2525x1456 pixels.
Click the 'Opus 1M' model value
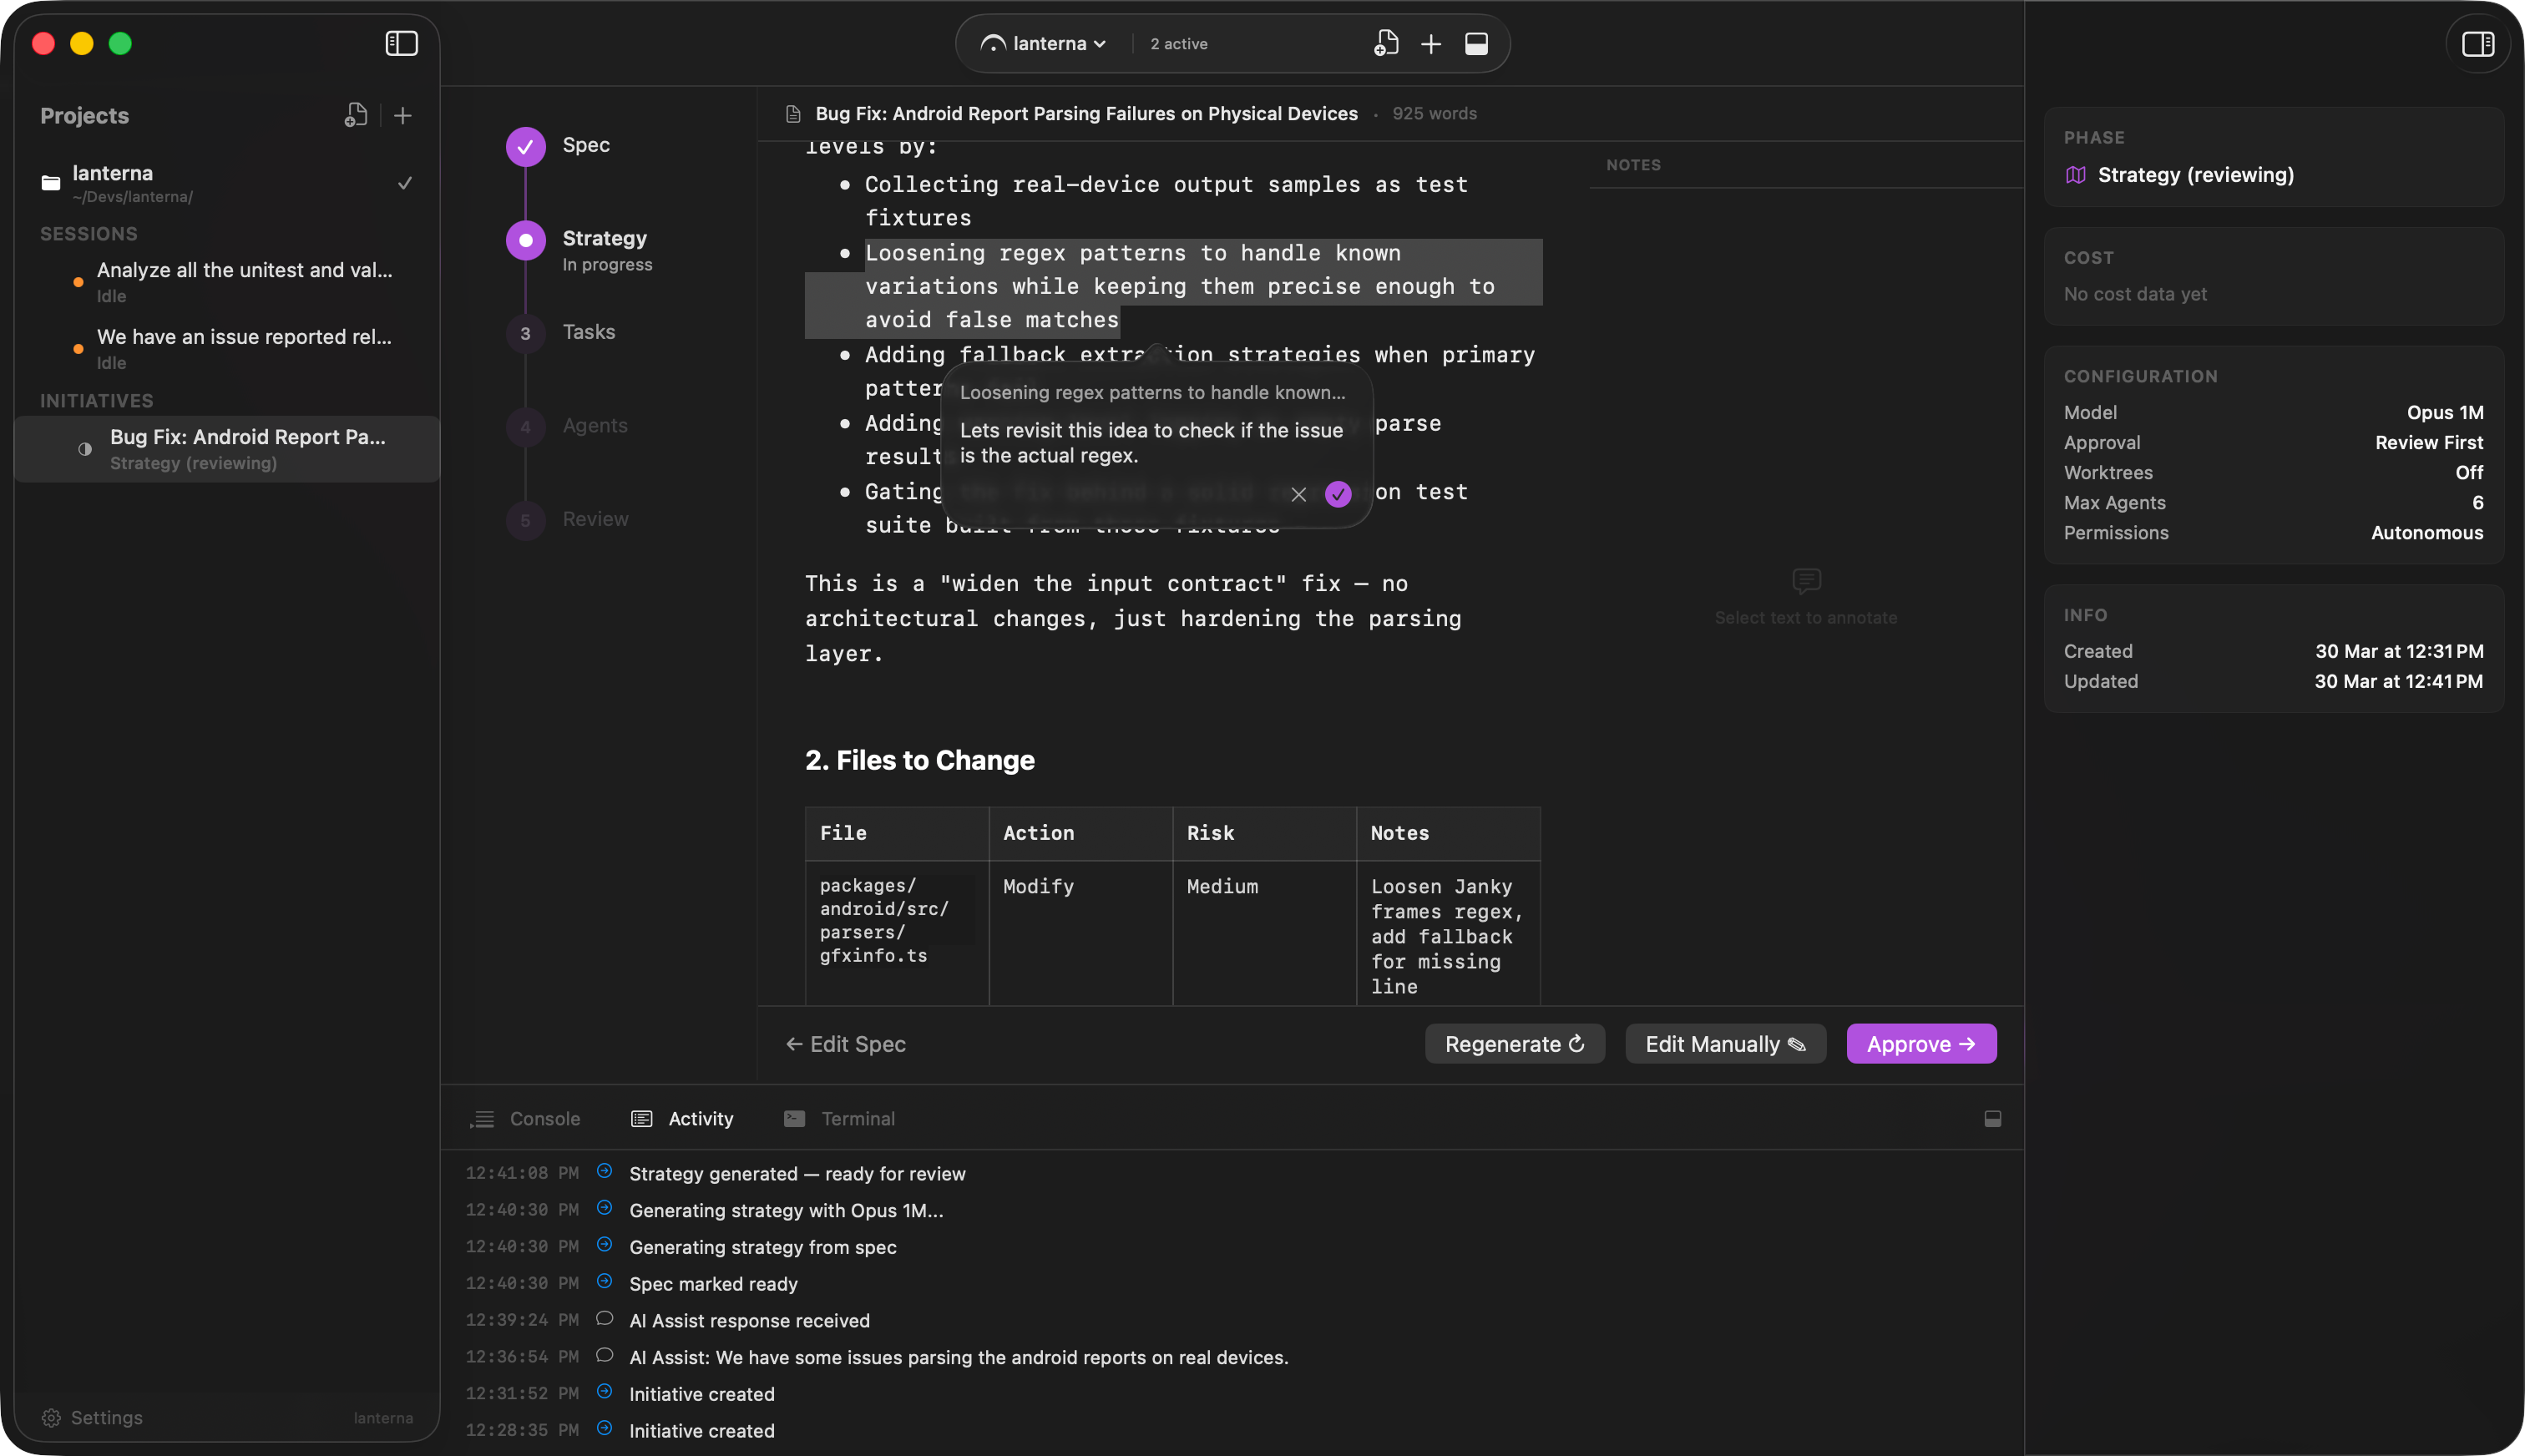click(x=2444, y=412)
